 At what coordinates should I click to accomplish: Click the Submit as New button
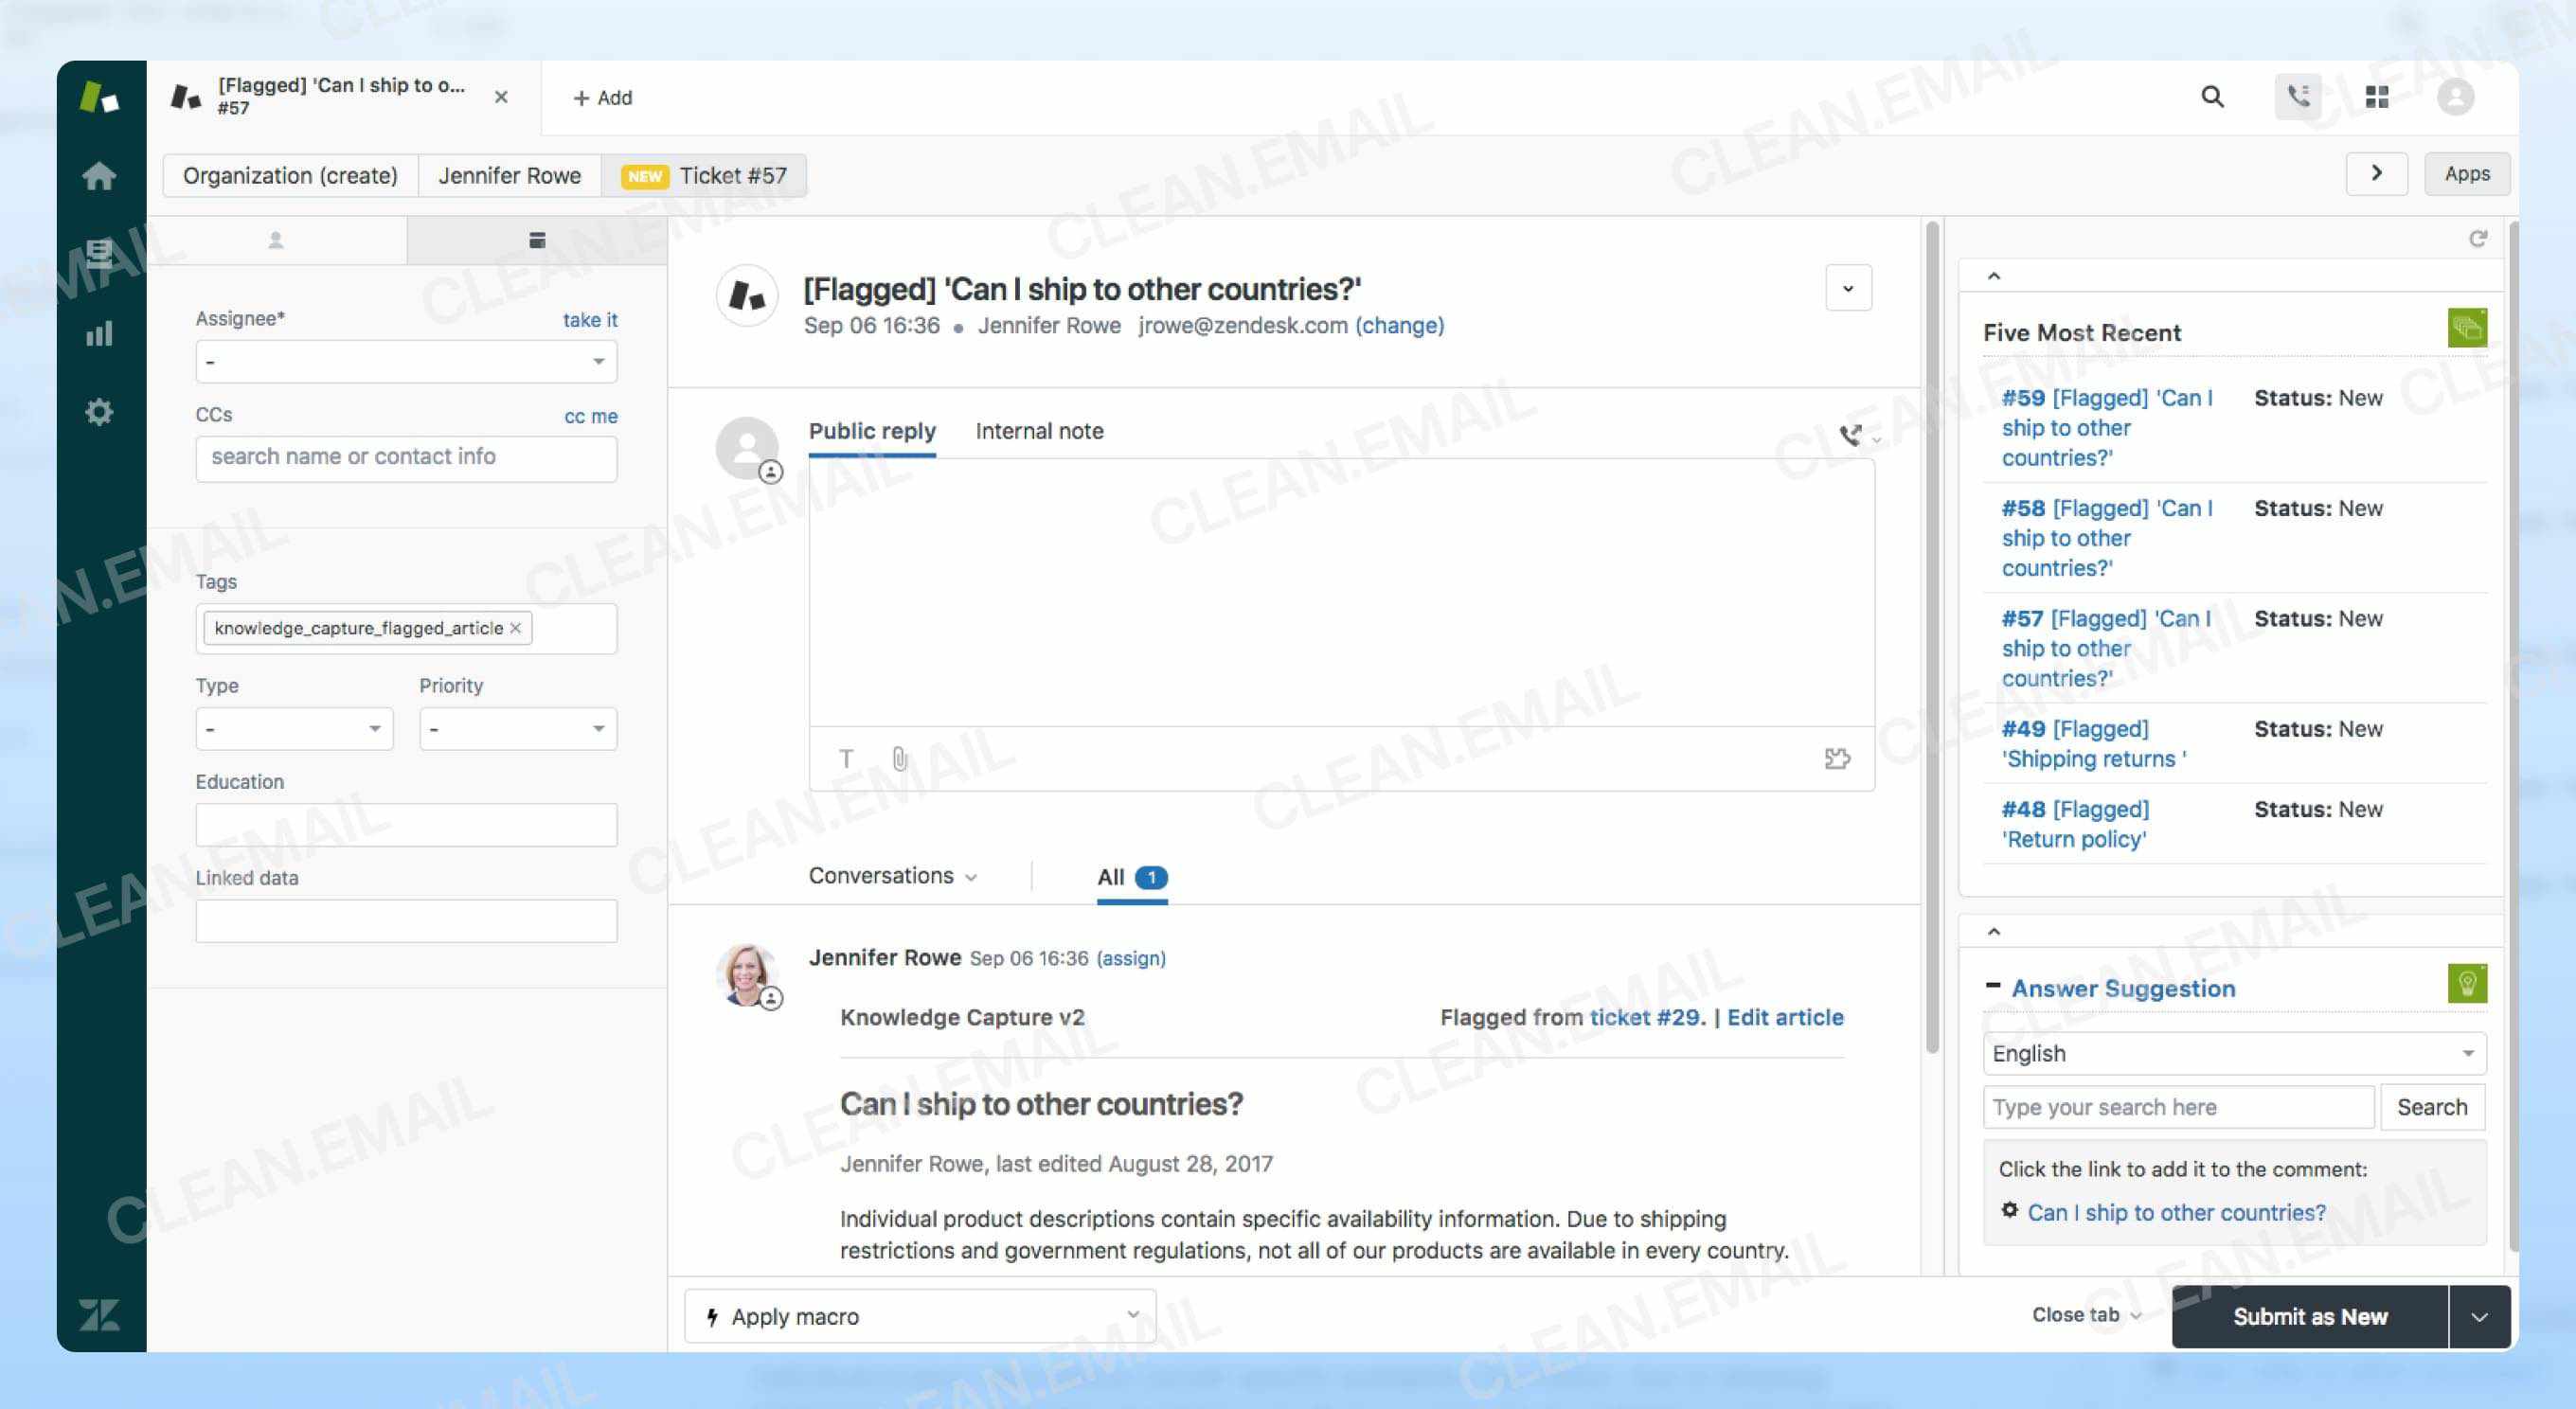click(2310, 1316)
